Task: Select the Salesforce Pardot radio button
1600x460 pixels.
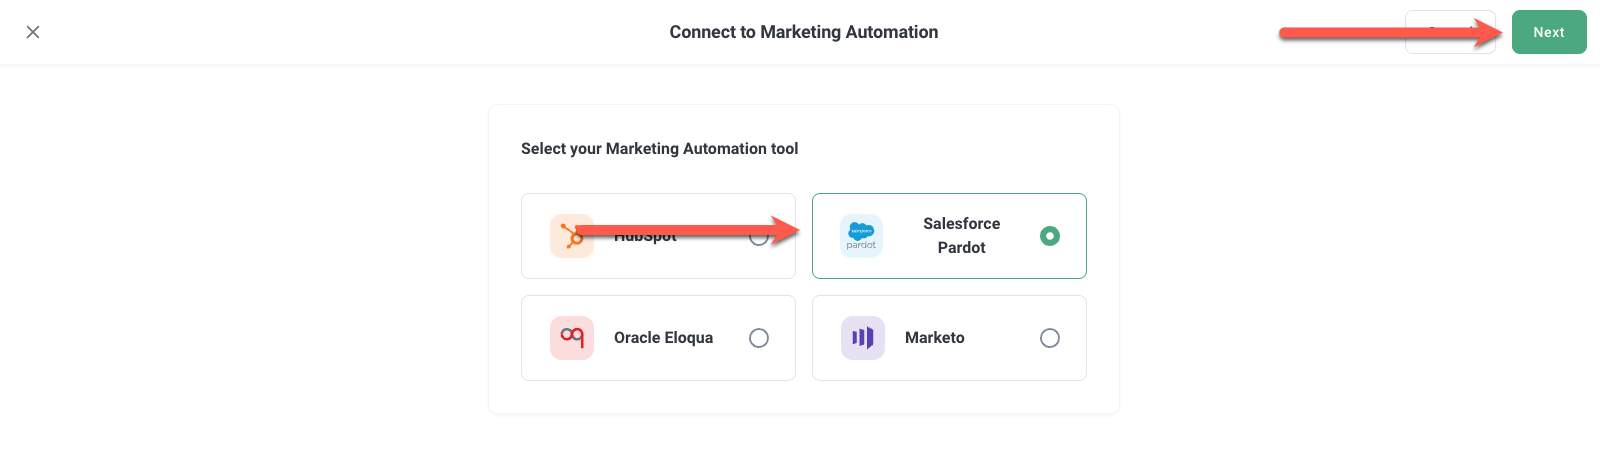Action: (x=1049, y=236)
